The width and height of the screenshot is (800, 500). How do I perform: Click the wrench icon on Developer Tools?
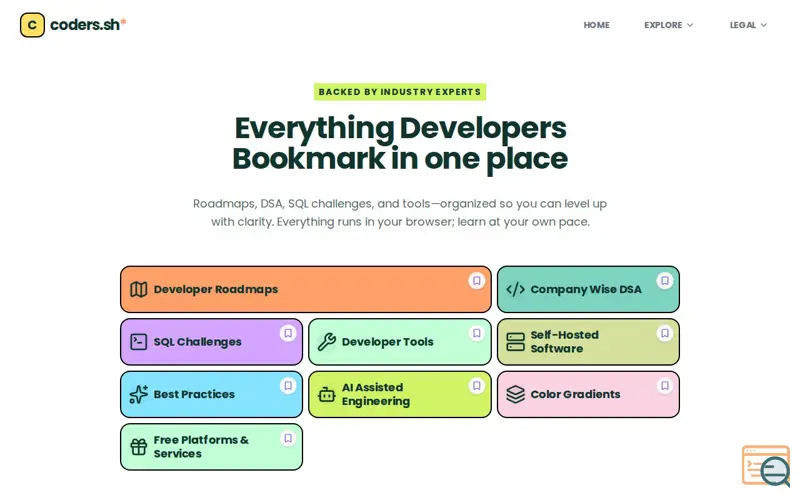click(x=327, y=342)
